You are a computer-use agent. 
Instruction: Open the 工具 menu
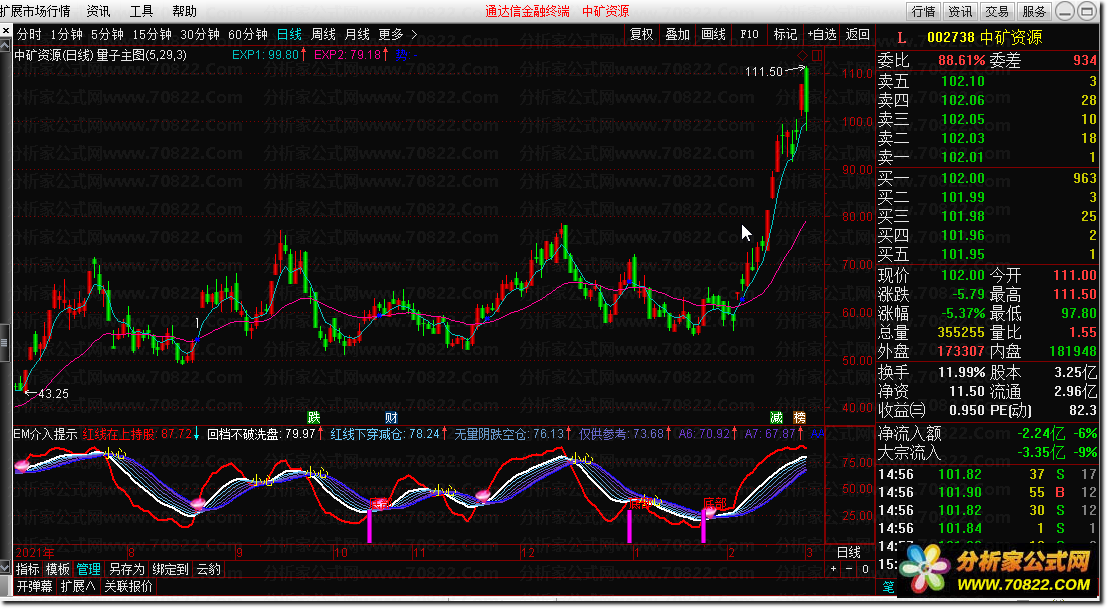(141, 11)
